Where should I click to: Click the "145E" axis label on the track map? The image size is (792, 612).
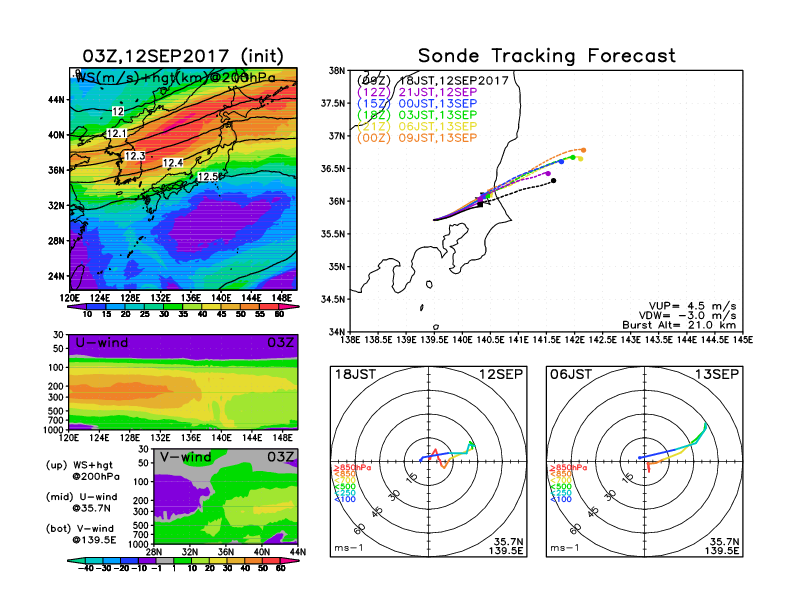coord(743,340)
